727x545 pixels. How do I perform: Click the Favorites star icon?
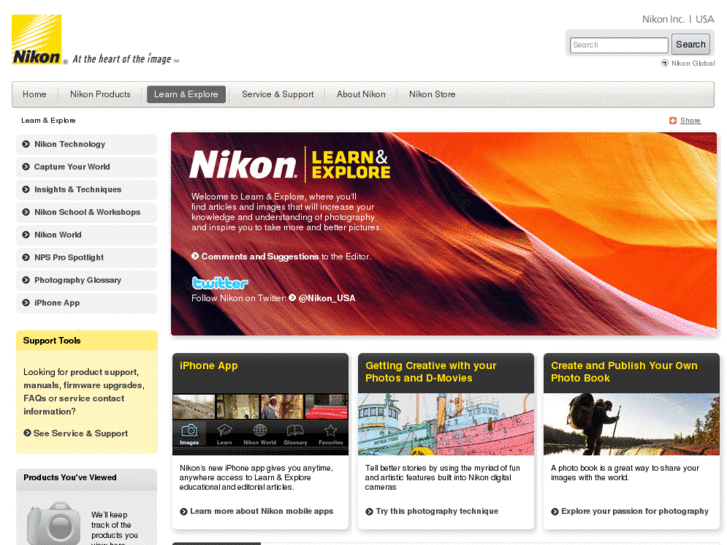click(331, 430)
